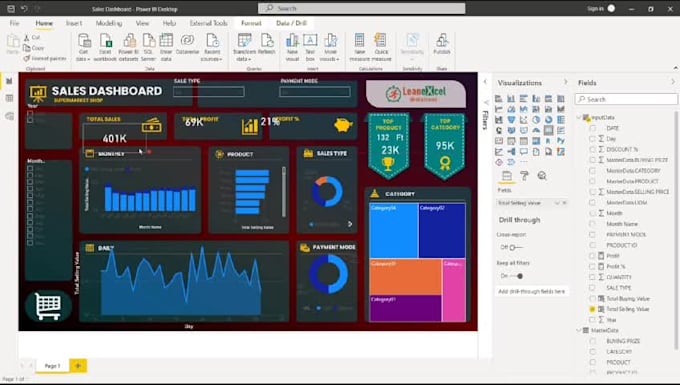
Task: Expand the Filters pane
Action: (485, 82)
